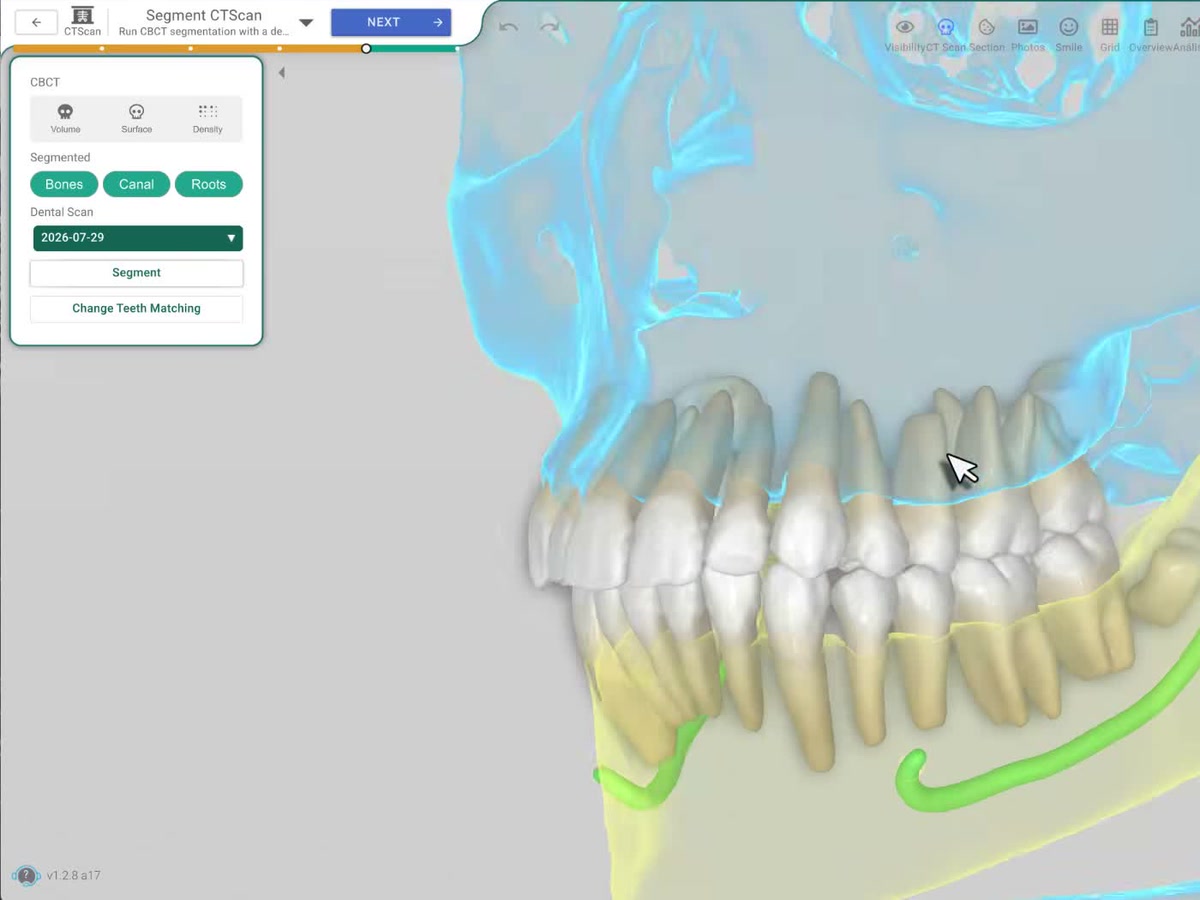Click the NEXT button
Viewport: 1200px width, 900px height.
(x=391, y=22)
